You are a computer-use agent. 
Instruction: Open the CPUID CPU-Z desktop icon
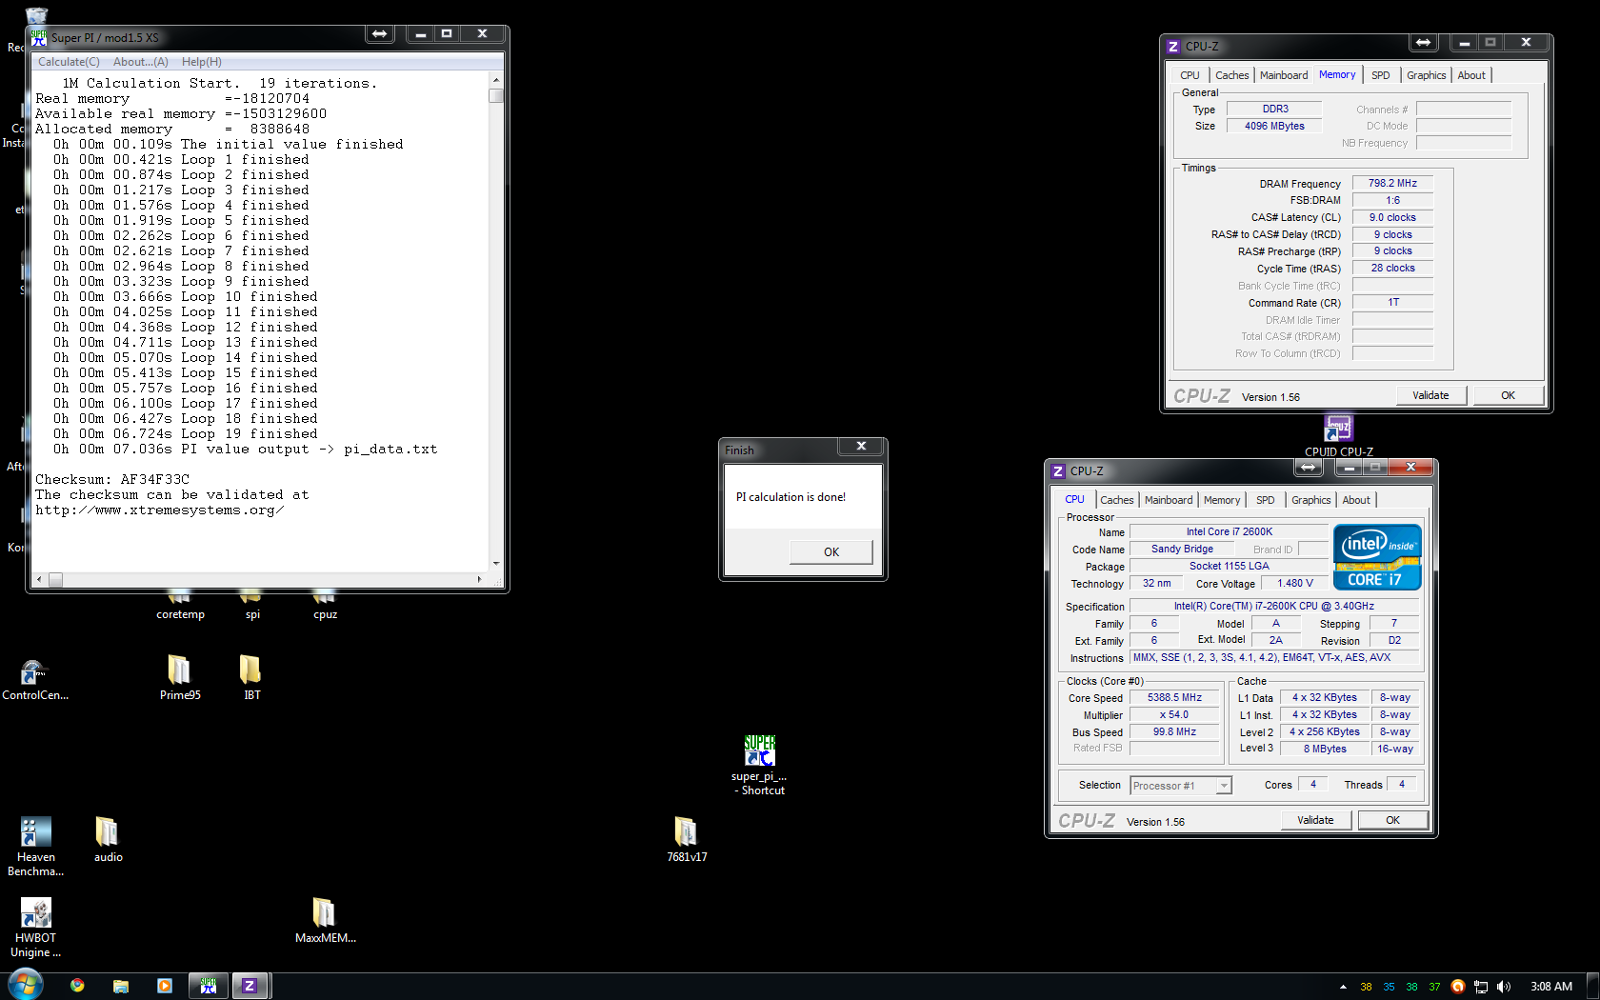point(1338,436)
